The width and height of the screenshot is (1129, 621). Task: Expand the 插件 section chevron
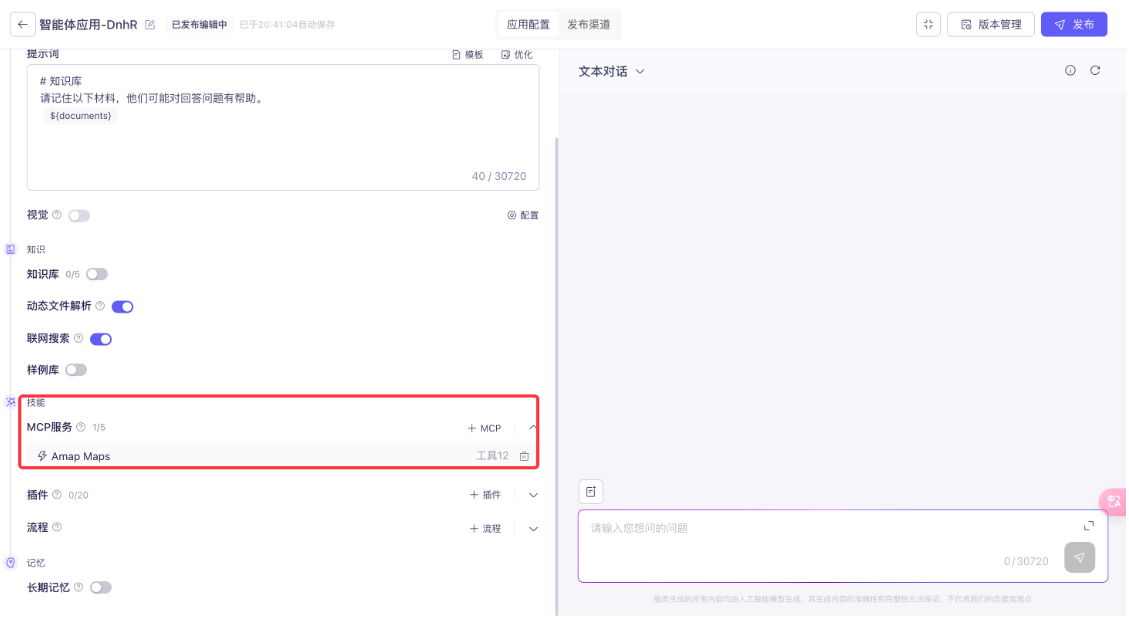(x=533, y=495)
